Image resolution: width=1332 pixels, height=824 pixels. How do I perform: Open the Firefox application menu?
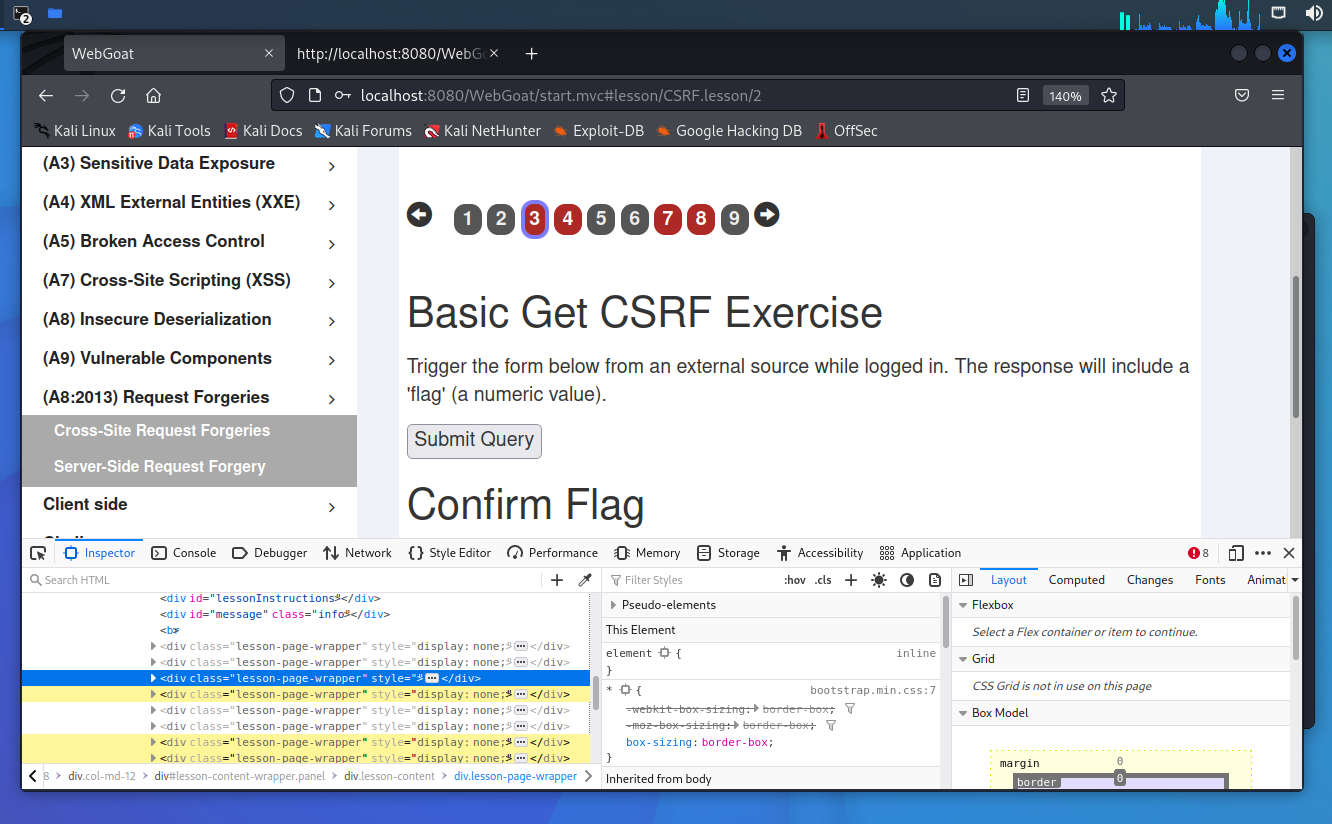click(1277, 96)
